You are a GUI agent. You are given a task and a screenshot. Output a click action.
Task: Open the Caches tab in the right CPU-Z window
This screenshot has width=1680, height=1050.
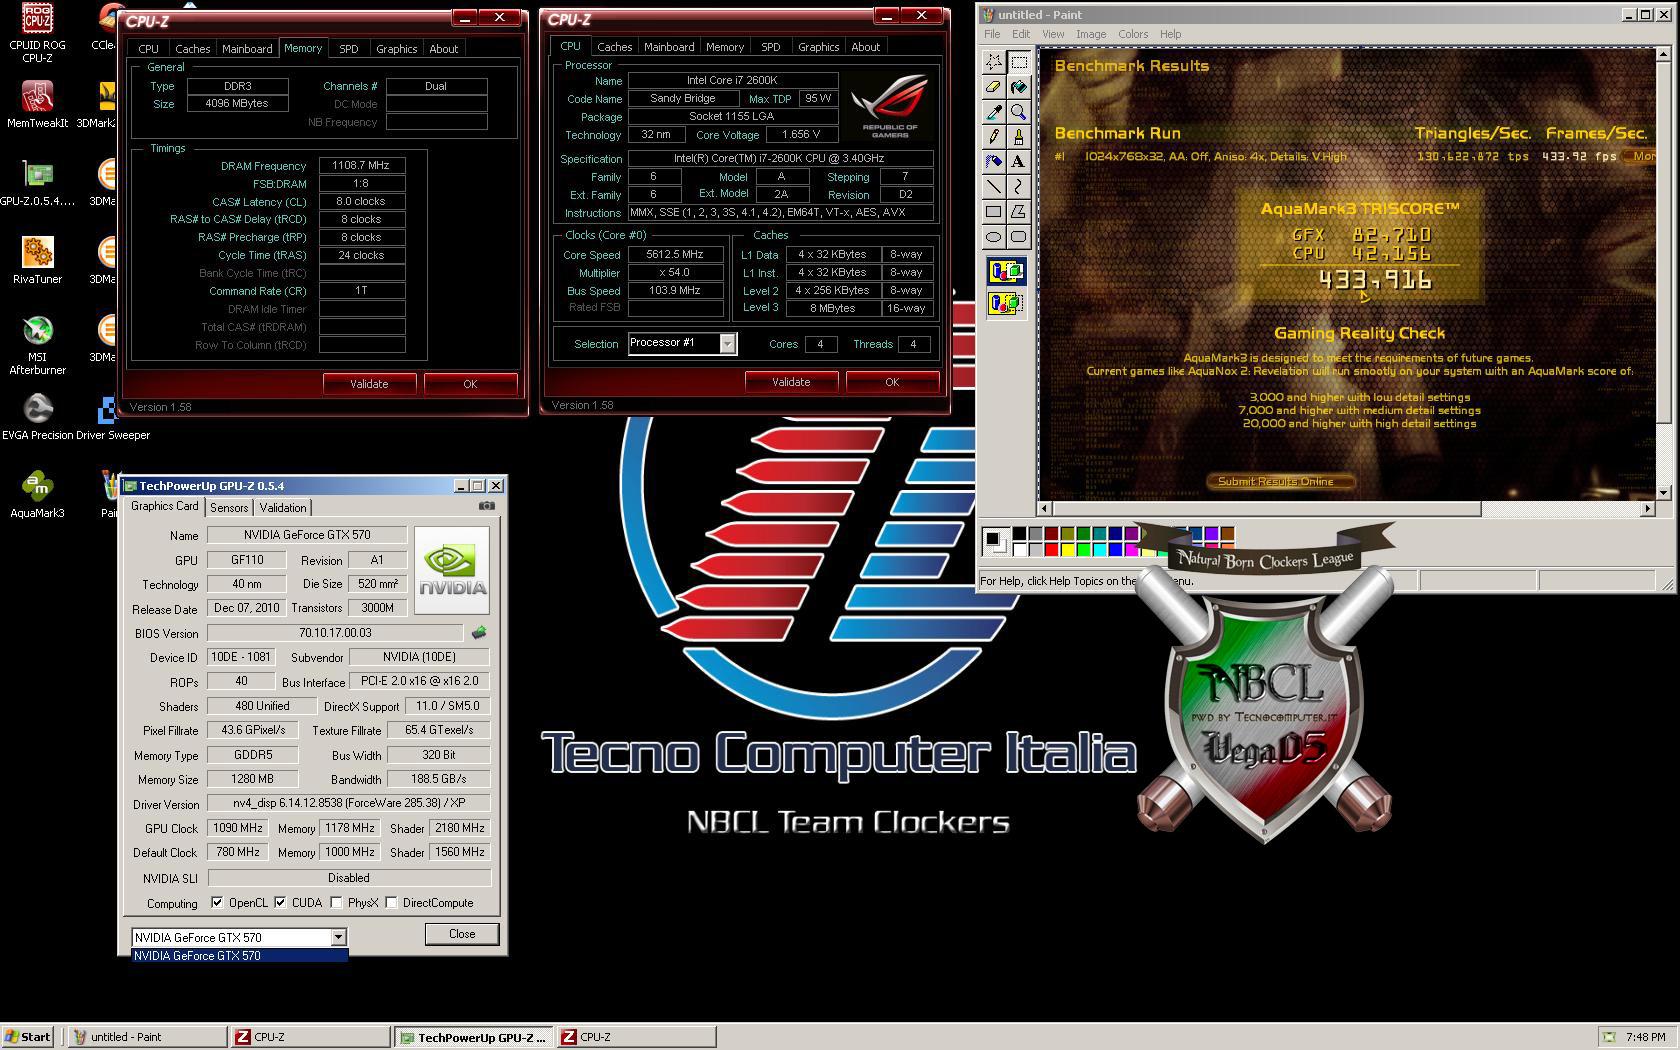[x=614, y=47]
